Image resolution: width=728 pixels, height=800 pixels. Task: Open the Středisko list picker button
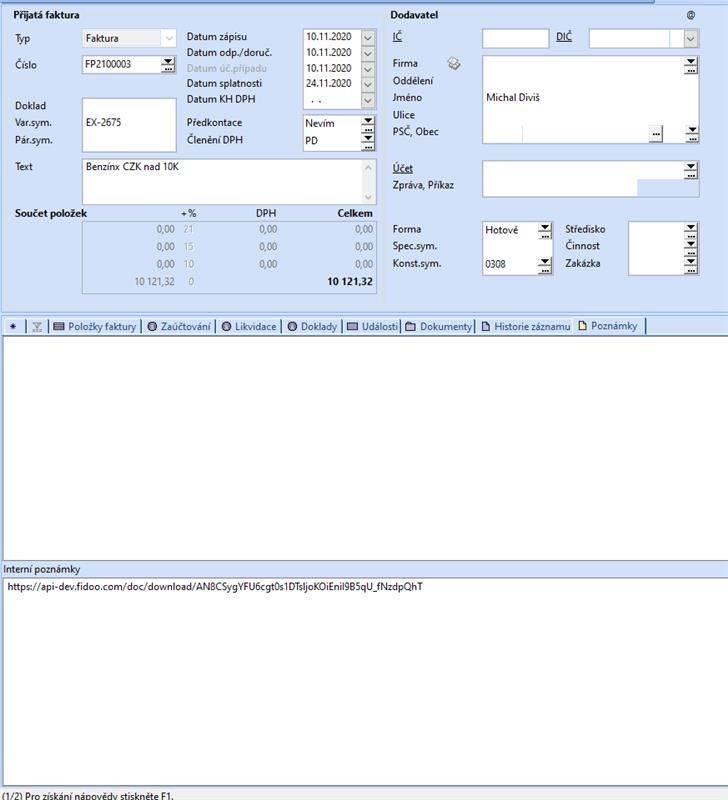pos(691,230)
